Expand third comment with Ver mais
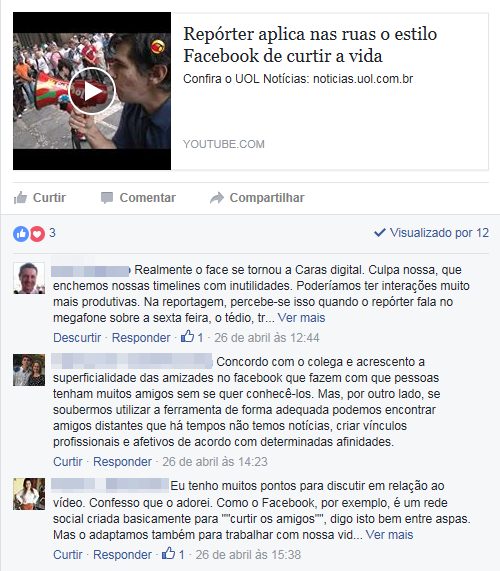Screen dimensions: 500x571 coord(389,535)
